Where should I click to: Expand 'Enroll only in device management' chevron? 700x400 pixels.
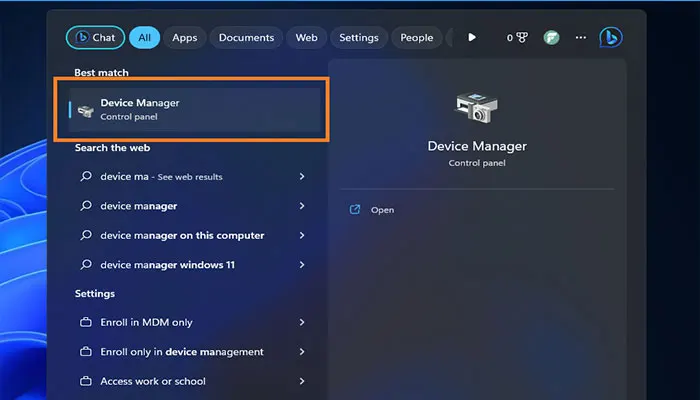coord(302,352)
